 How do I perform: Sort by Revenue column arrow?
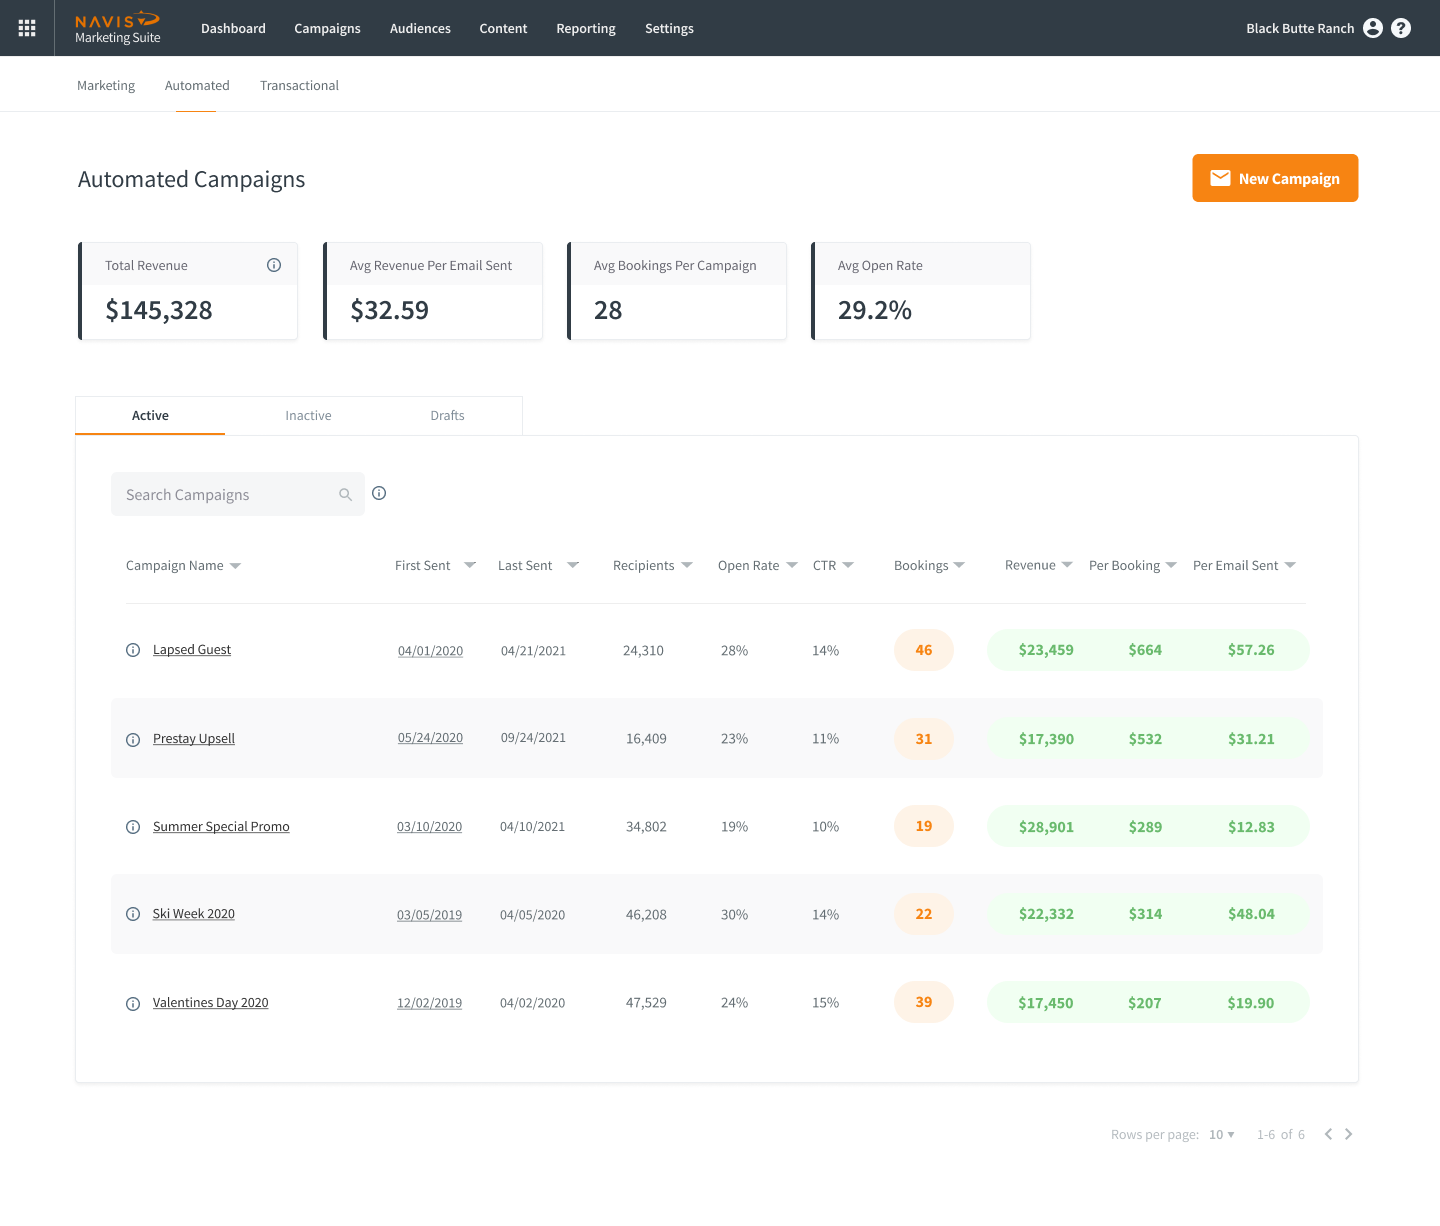[1067, 565]
